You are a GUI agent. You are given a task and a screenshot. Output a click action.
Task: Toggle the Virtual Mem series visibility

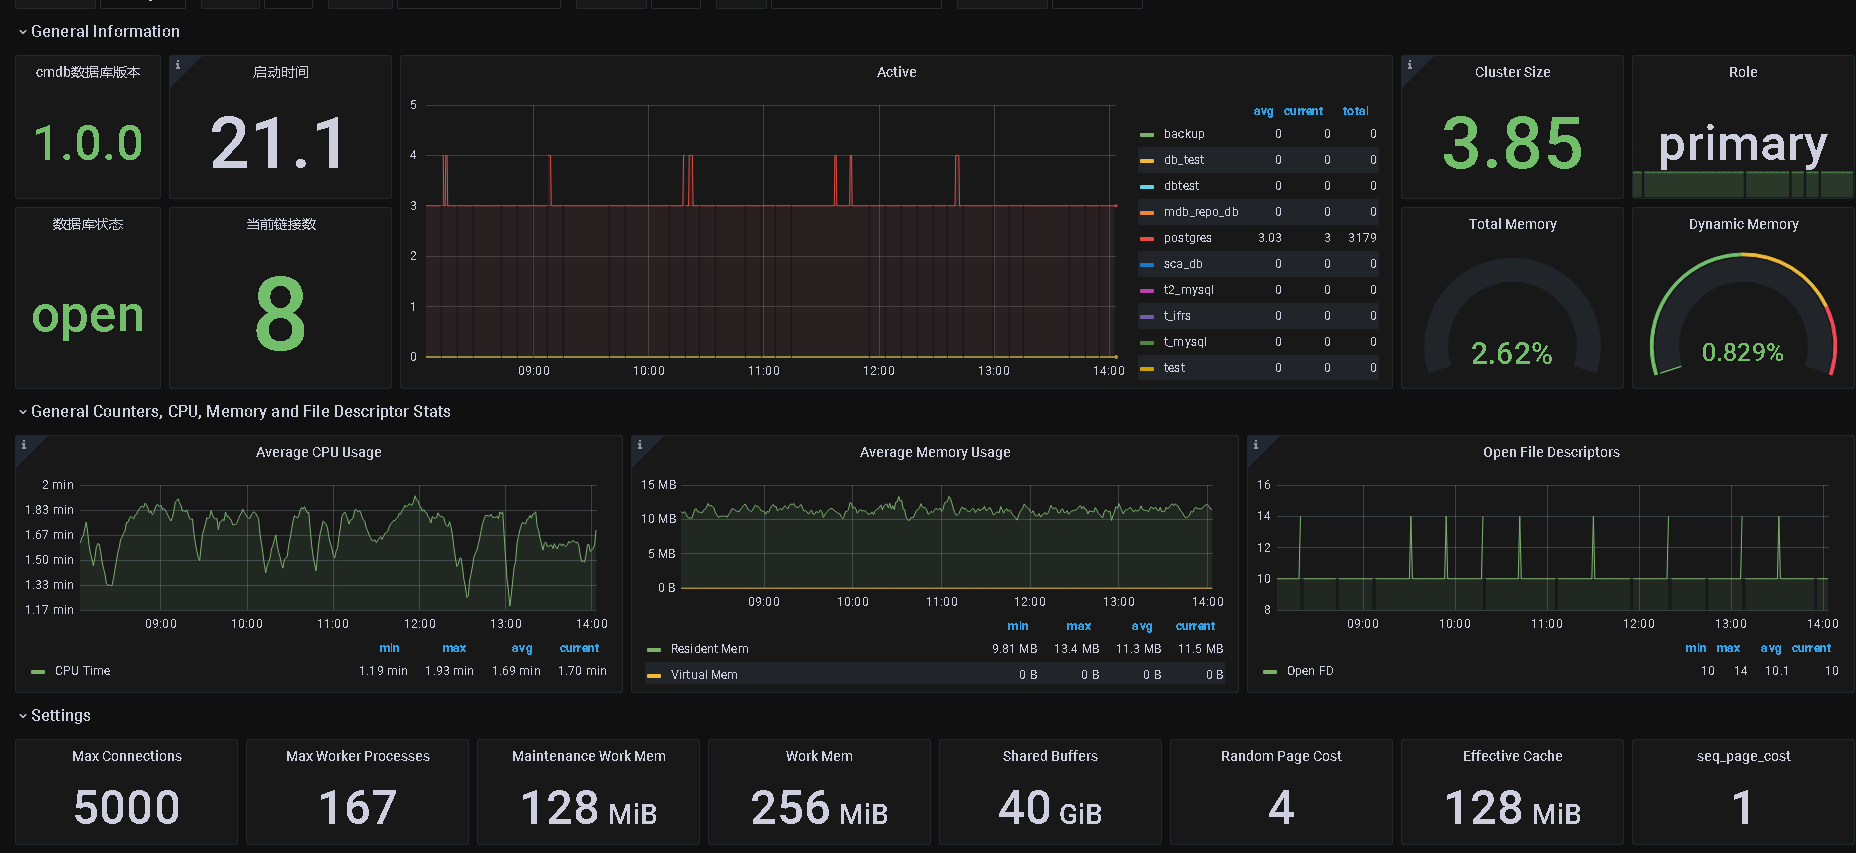704,675
